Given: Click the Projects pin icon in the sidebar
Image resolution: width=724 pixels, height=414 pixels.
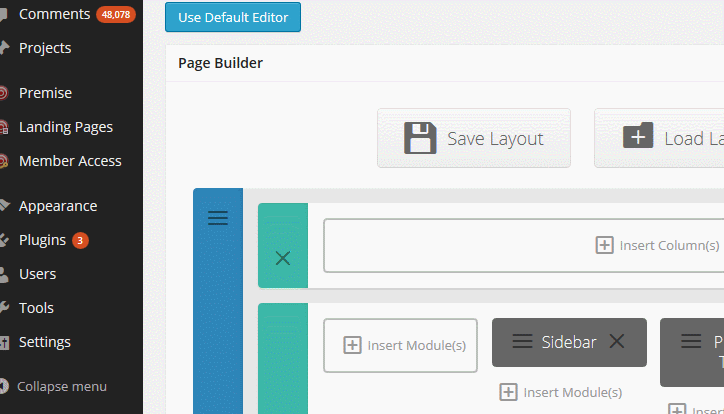Looking at the screenshot, I should [x=4, y=48].
